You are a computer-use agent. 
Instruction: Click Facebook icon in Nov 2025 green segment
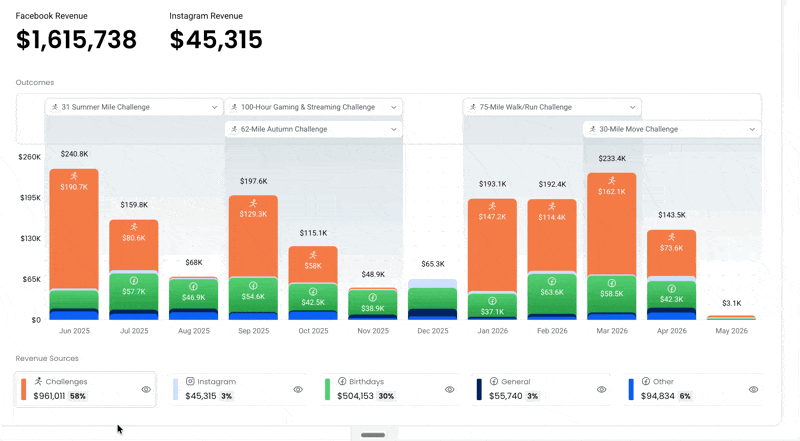tap(373, 298)
